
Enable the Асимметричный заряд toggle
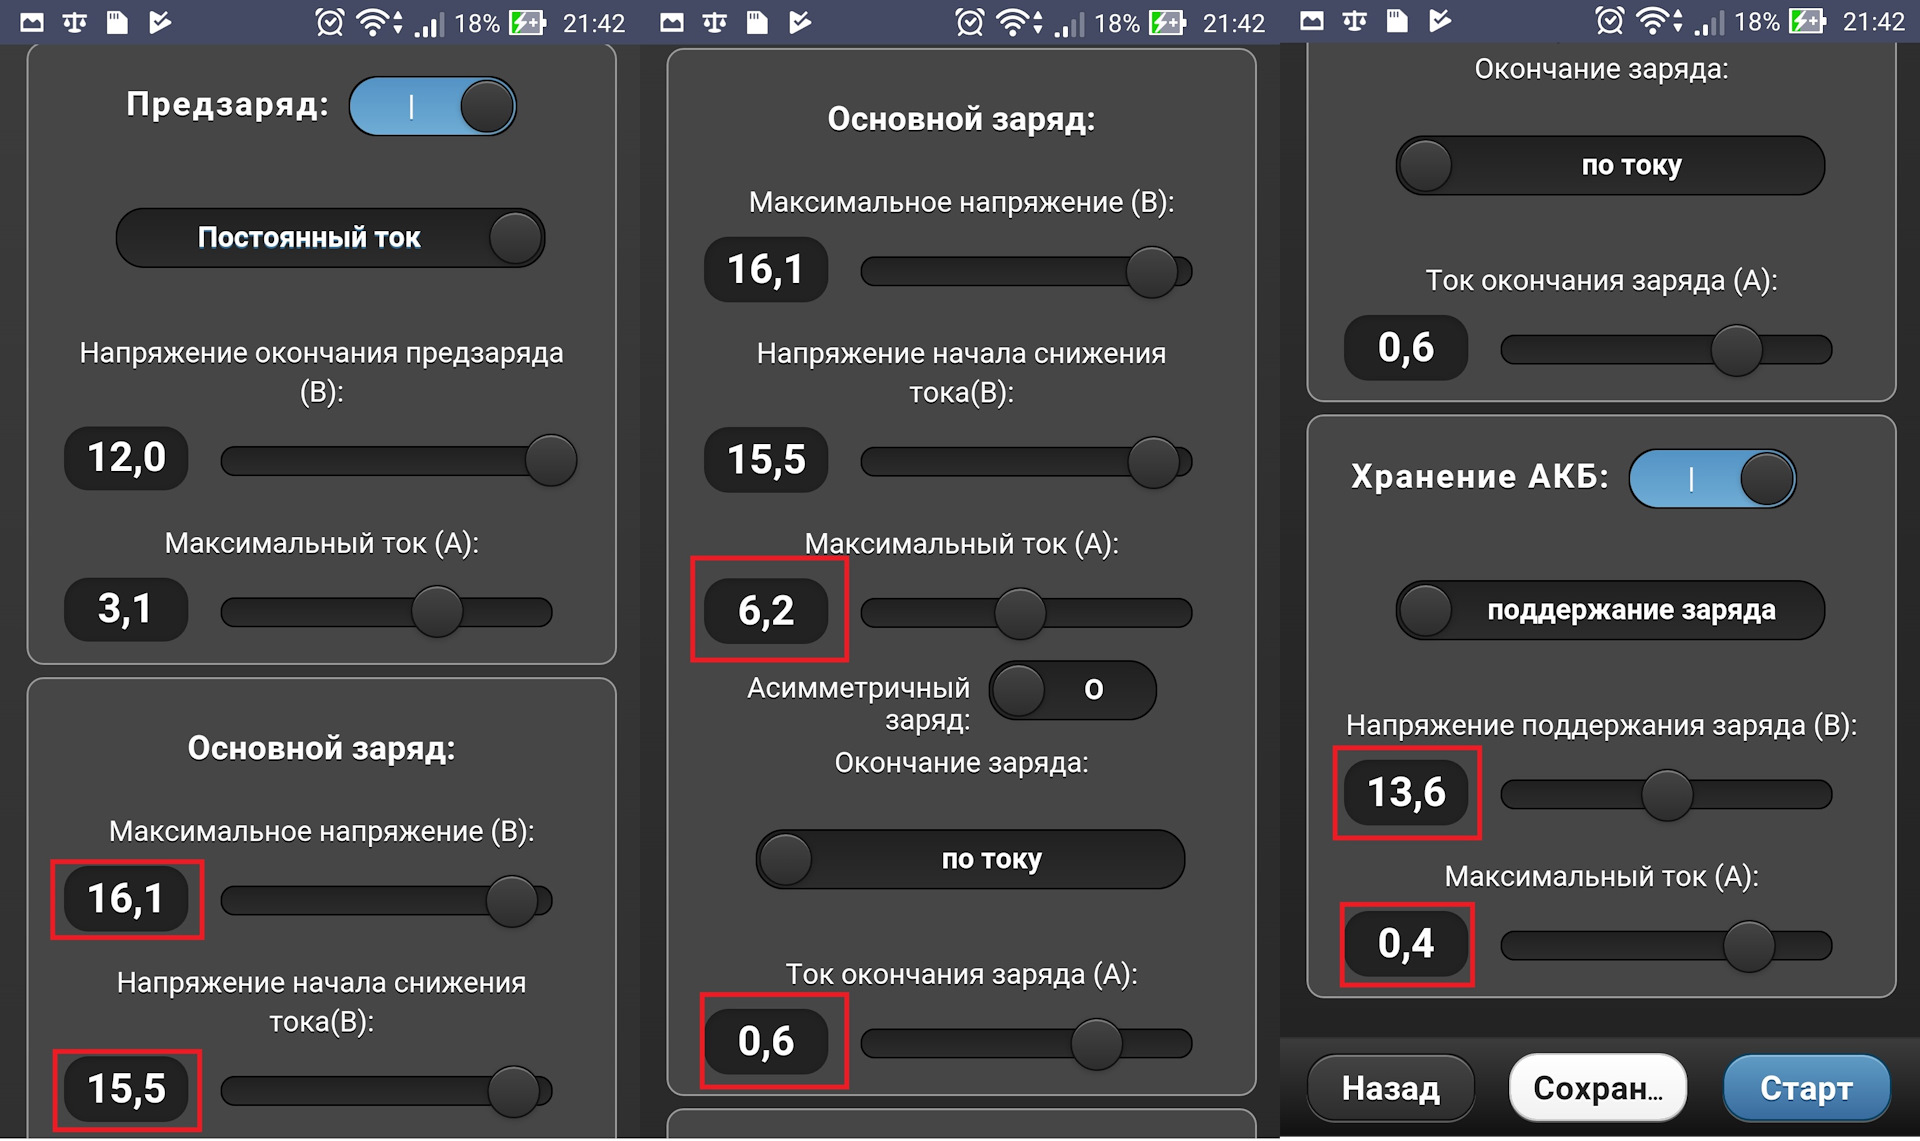point(1072,689)
